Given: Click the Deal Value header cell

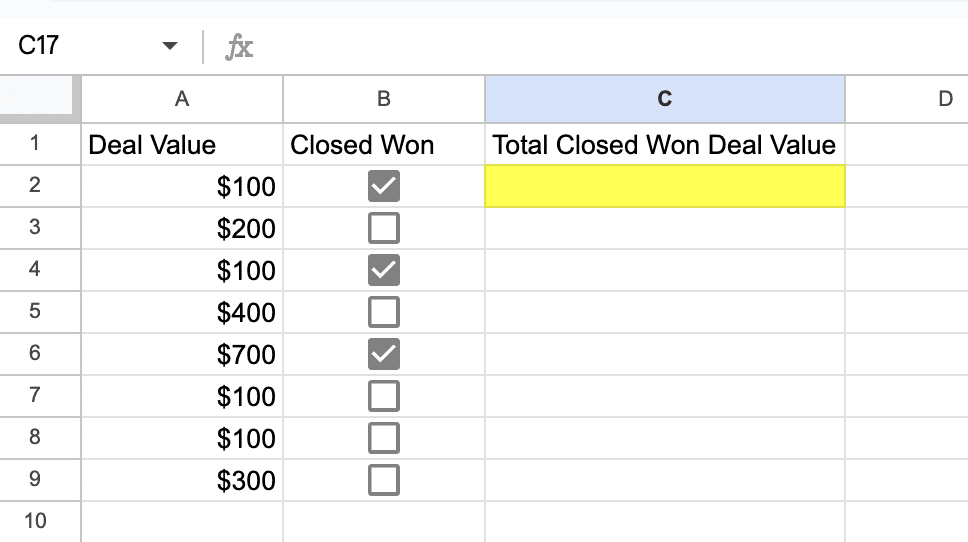Looking at the screenshot, I should click(182, 145).
